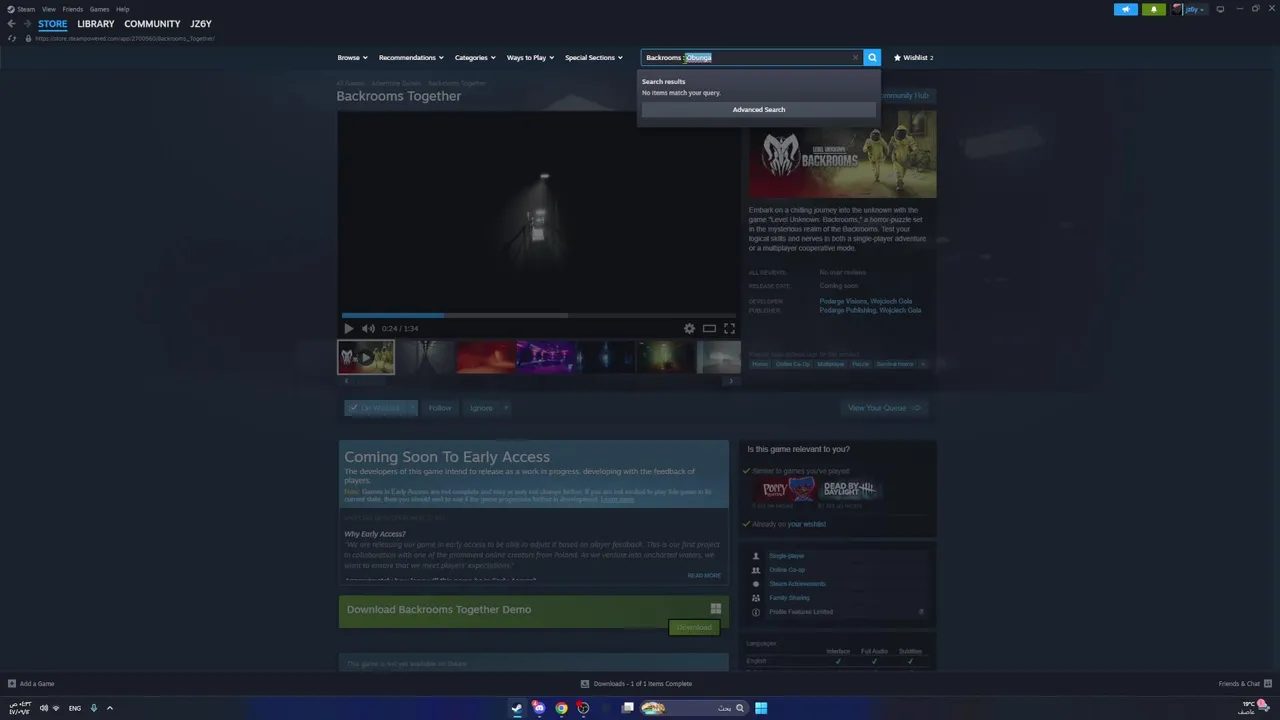Open the Single-player feature link

(786, 556)
